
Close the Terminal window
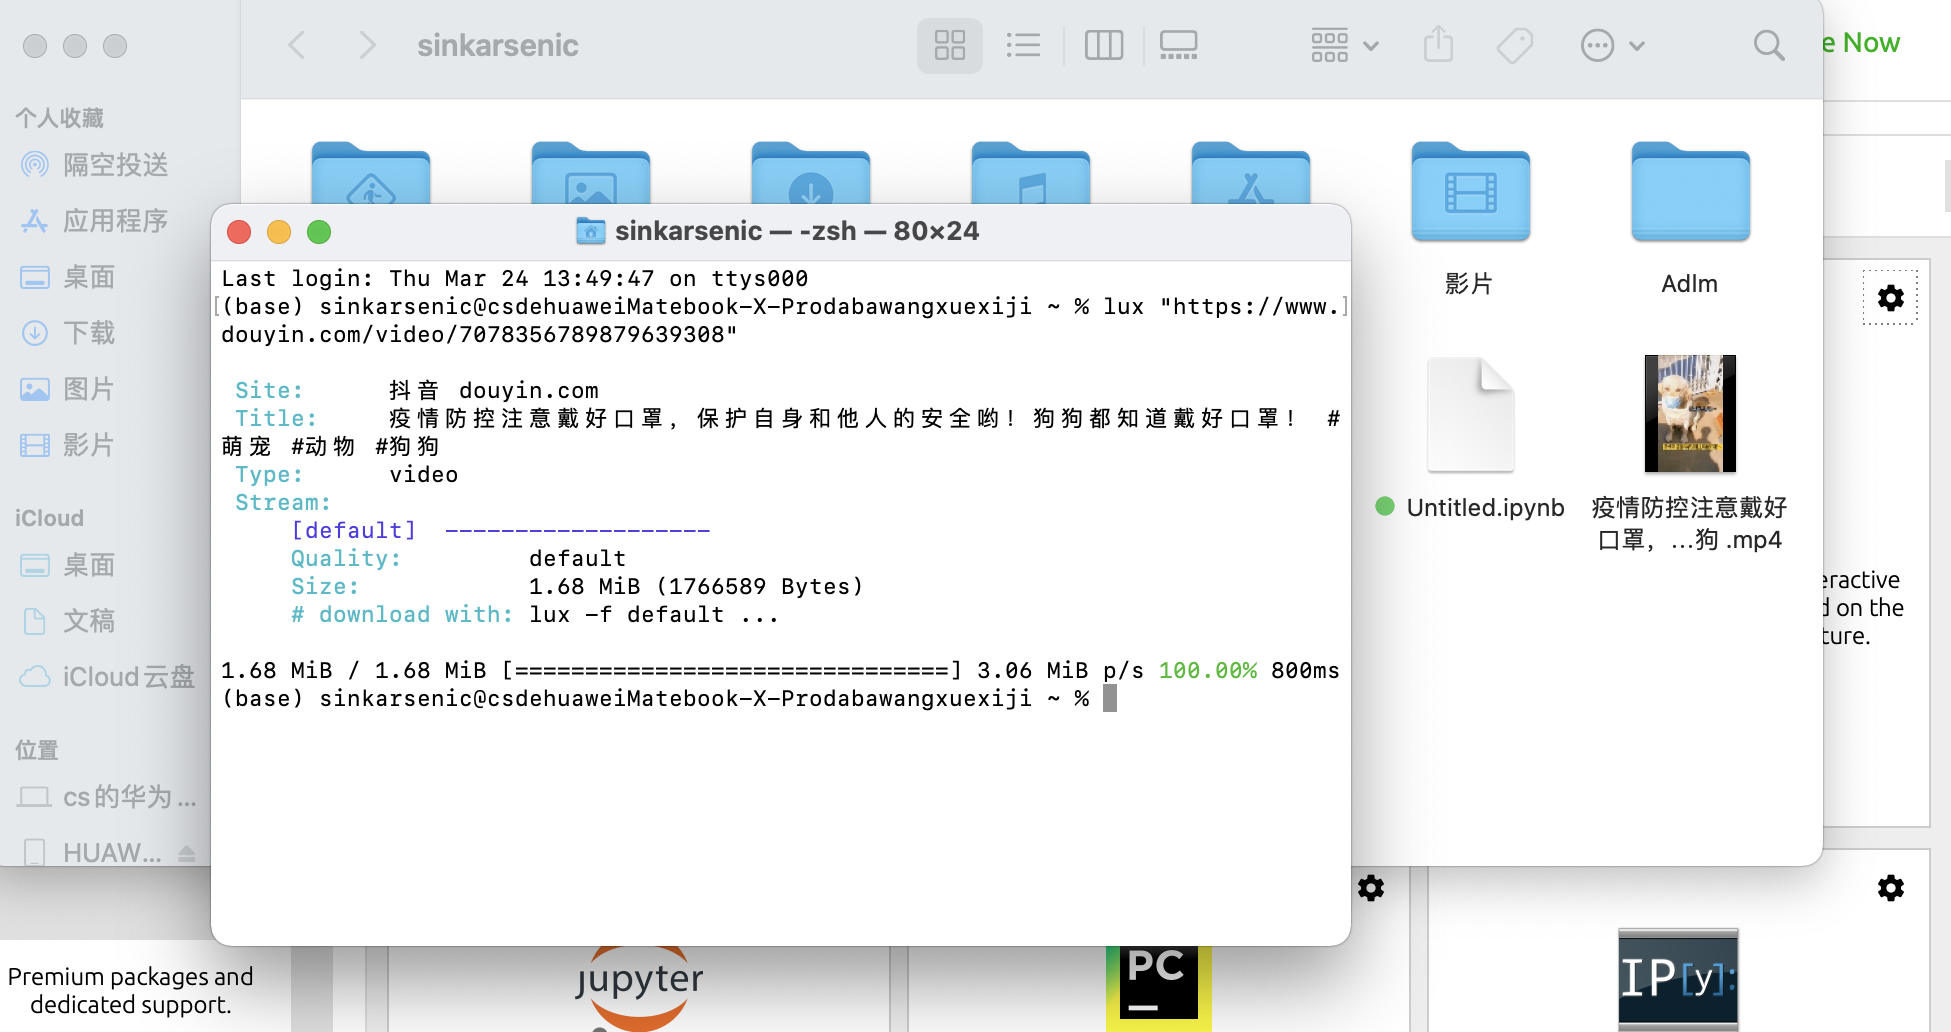click(x=239, y=232)
